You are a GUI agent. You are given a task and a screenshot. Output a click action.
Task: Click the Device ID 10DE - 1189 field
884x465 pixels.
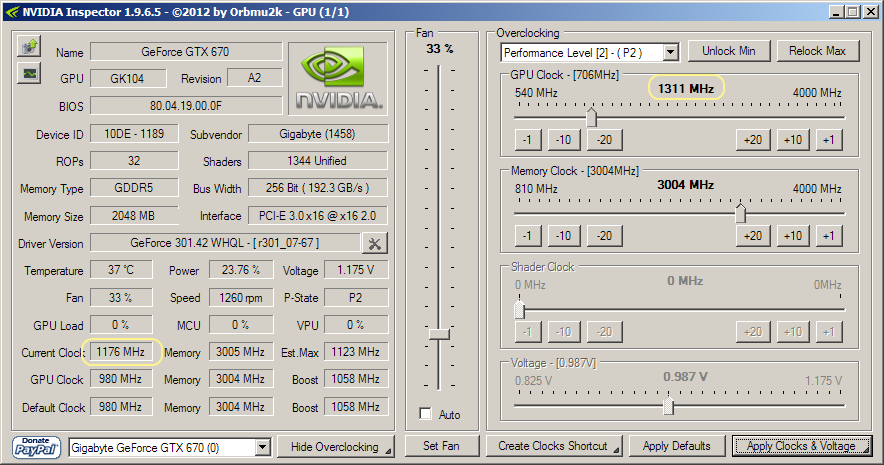point(134,134)
